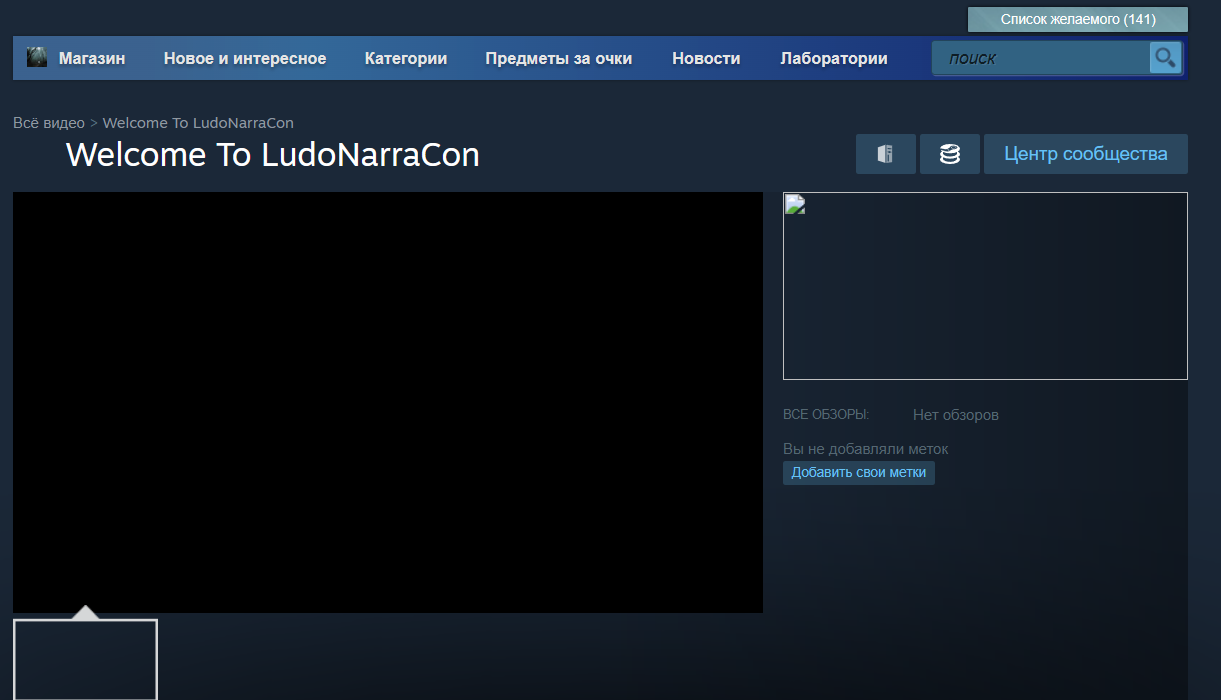Click the book-shaped icon button

point(885,154)
